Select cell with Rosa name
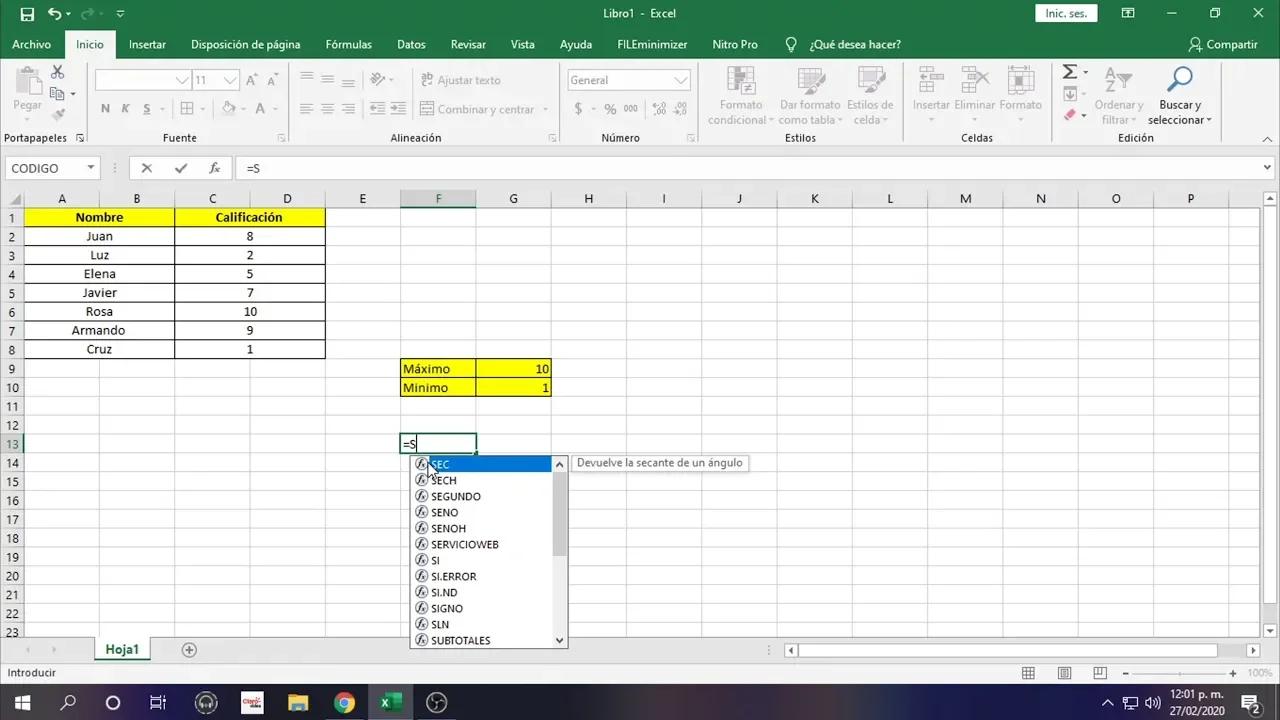 coord(99,311)
